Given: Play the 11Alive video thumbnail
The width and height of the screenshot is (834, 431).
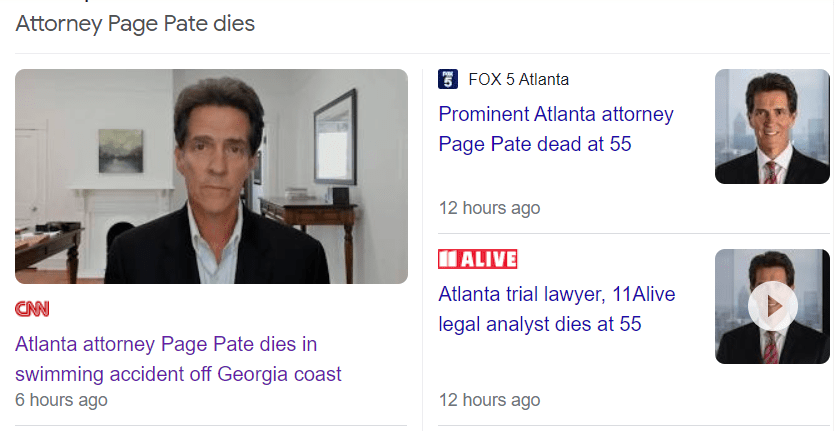Looking at the screenshot, I should (772, 307).
